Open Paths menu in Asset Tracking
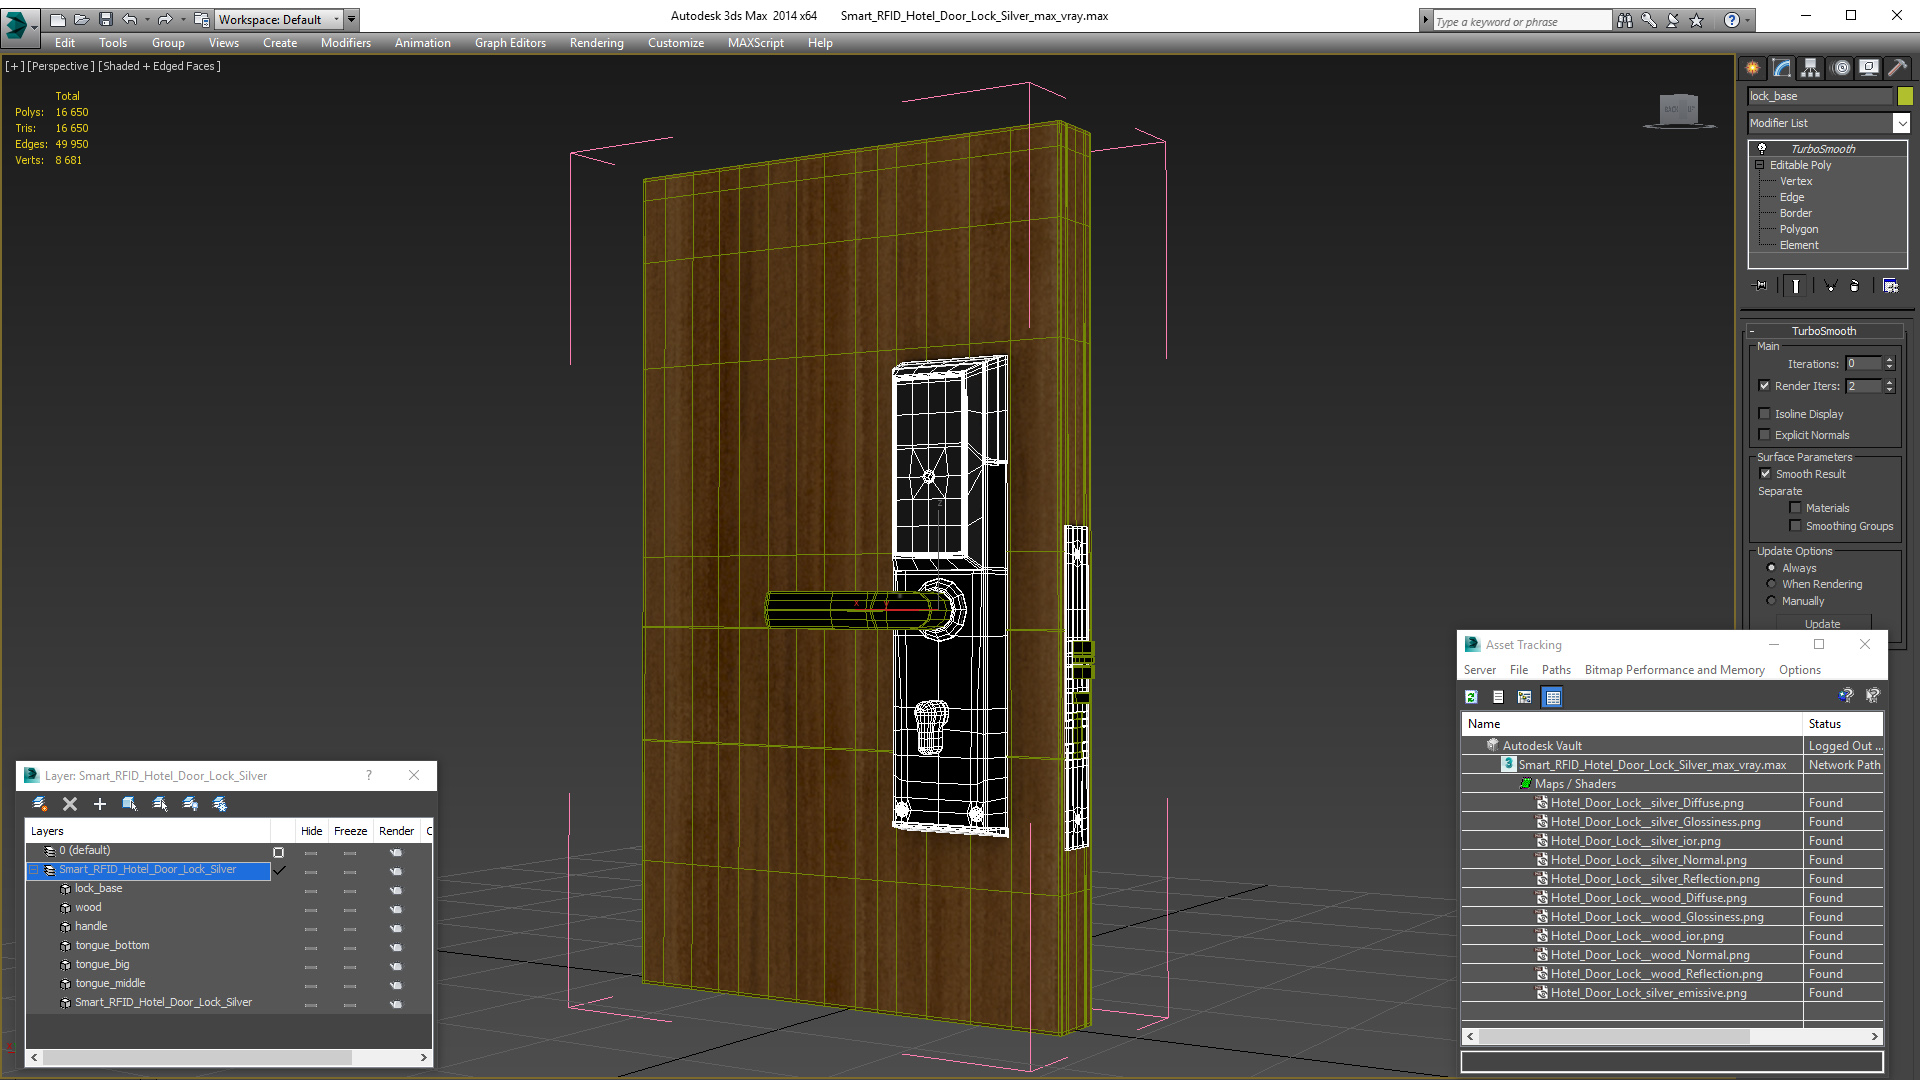Screen dimensions: 1920x1080 click(x=1556, y=670)
